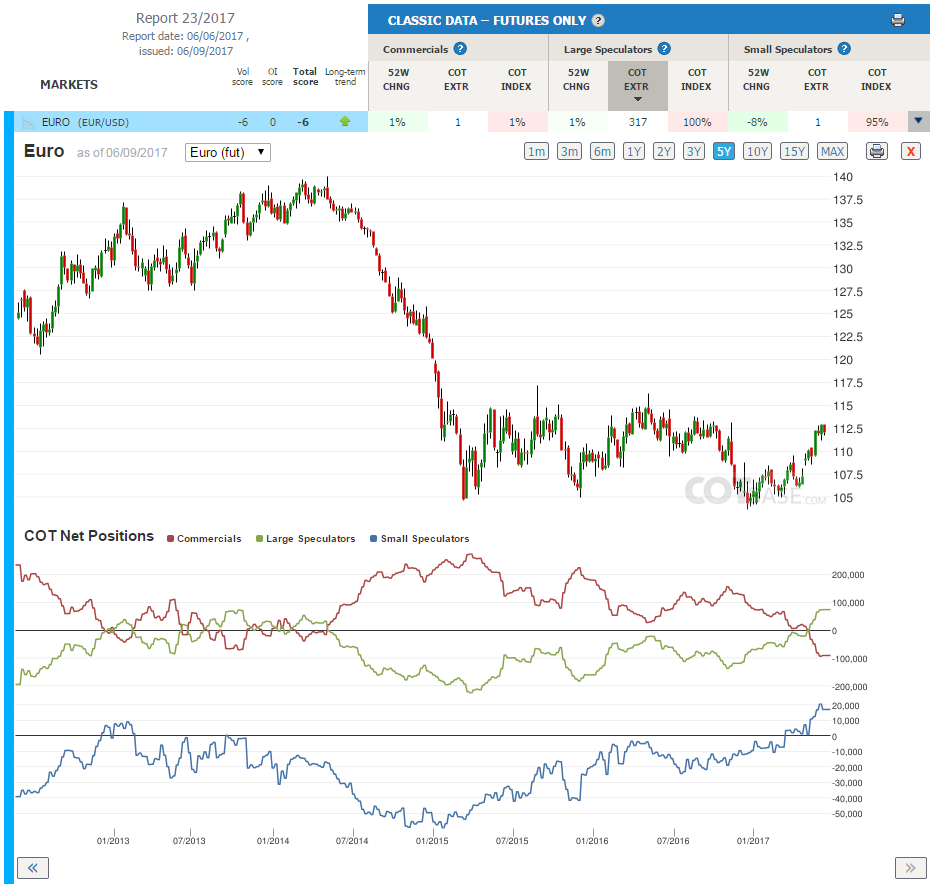Click the 07/2014 date axis marker
Image resolution: width=933 pixels, height=884 pixels.
tap(352, 841)
